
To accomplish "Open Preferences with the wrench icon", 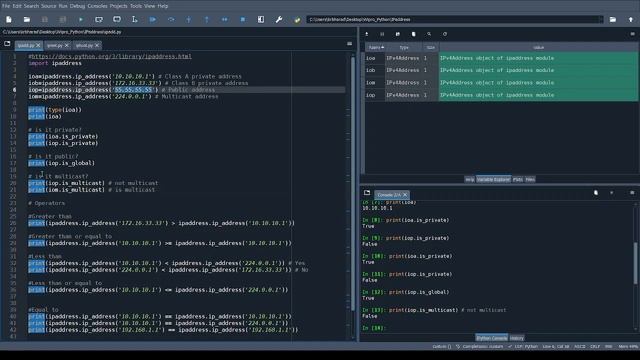I will (x=279, y=20).
